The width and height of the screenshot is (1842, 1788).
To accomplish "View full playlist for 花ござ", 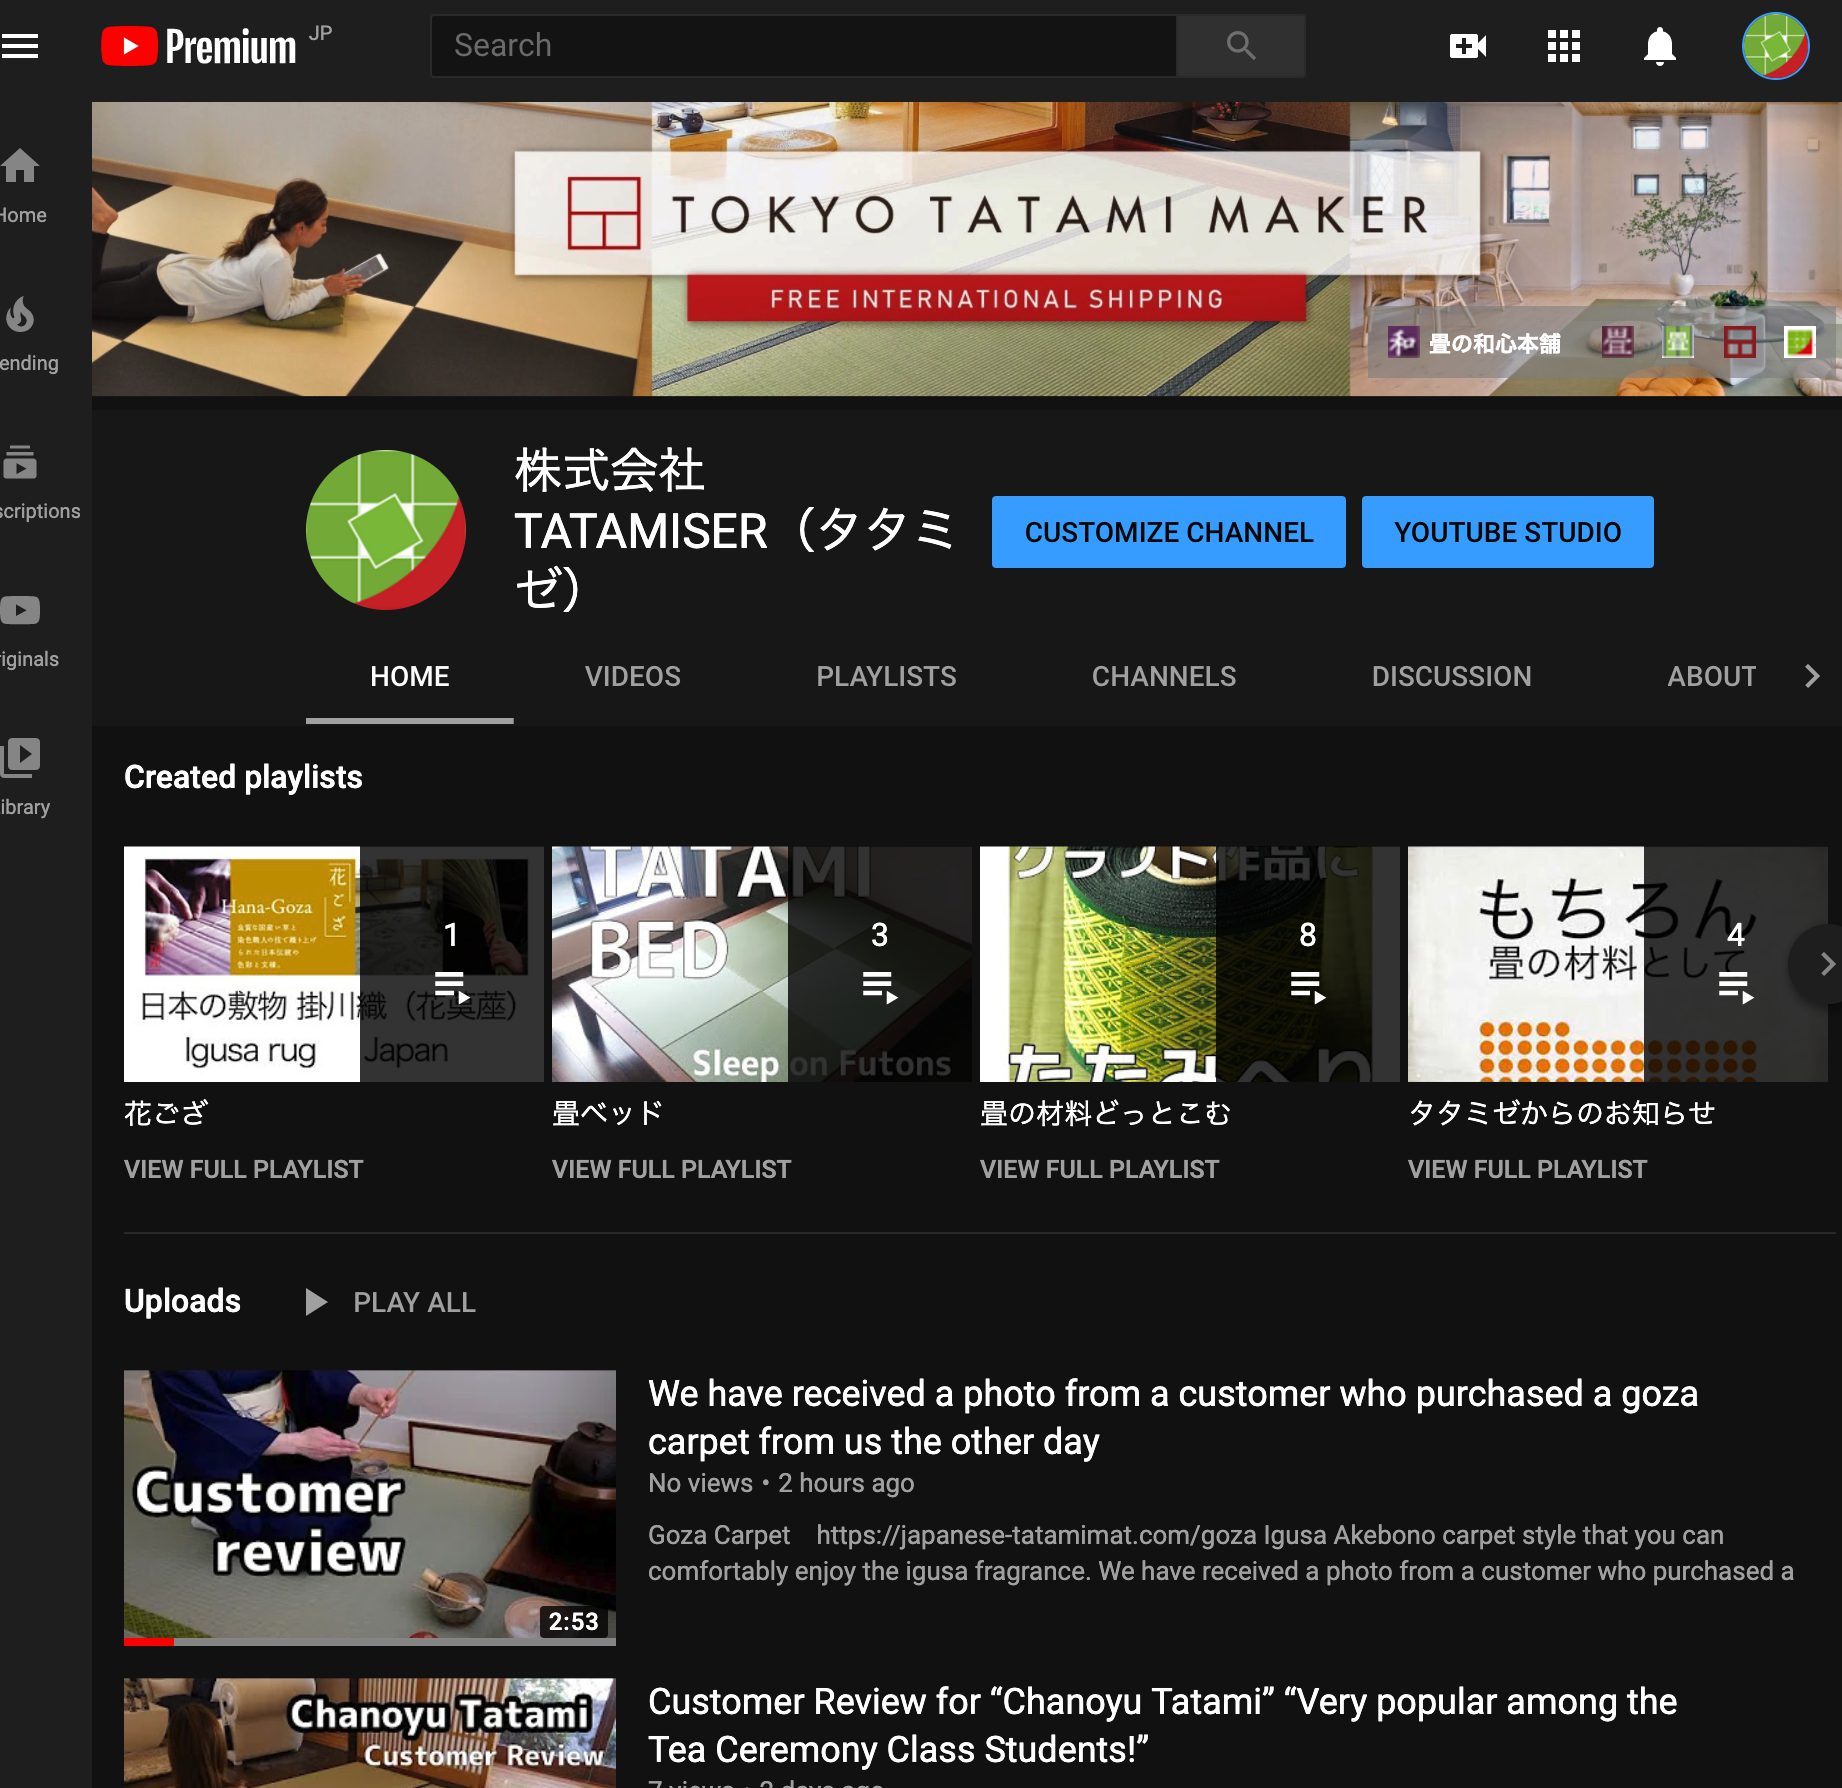I will tap(243, 1169).
